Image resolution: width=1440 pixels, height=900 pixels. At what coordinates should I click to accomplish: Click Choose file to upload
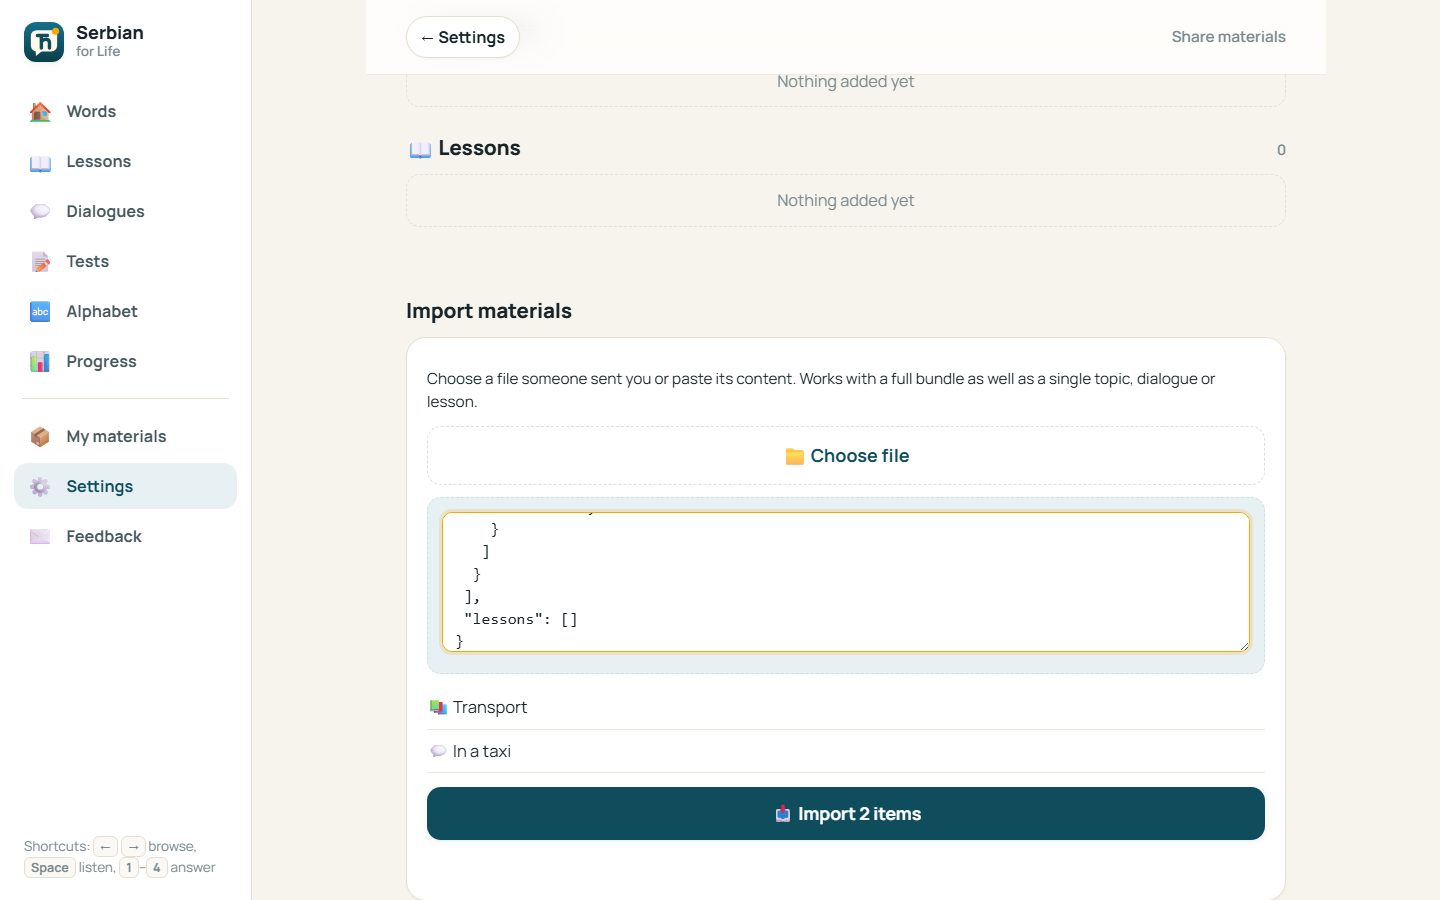[846, 456]
